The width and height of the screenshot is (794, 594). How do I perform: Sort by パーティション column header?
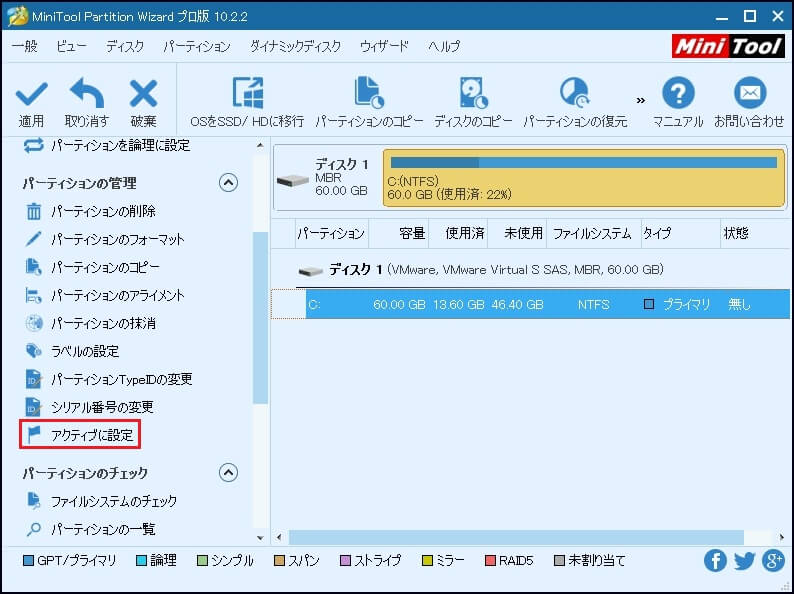coord(331,233)
